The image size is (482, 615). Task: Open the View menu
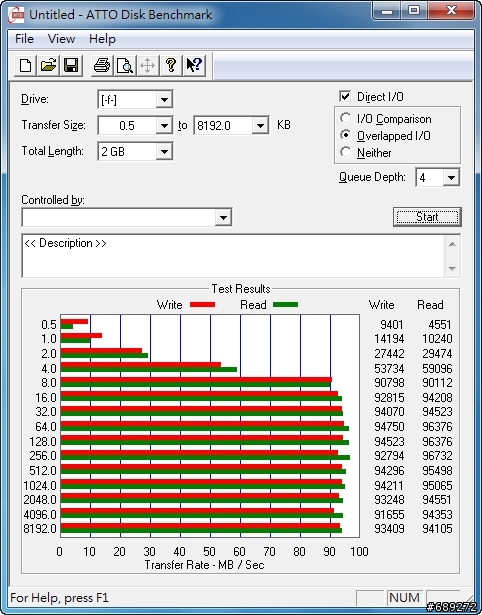pyautogui.click(x=61, y=39)
